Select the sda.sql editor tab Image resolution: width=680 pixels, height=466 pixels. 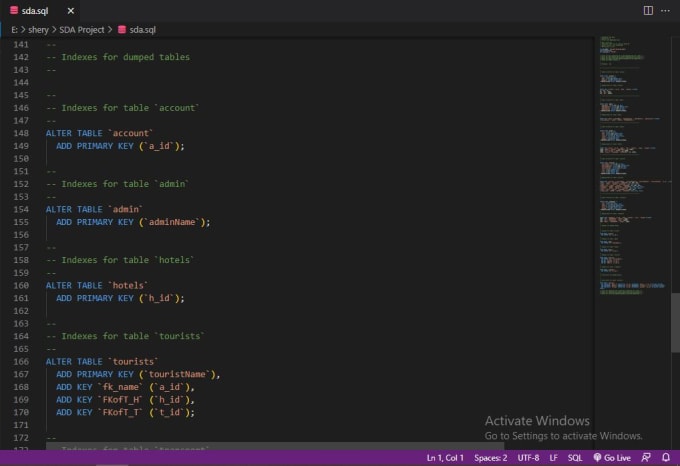pos(40,11)
